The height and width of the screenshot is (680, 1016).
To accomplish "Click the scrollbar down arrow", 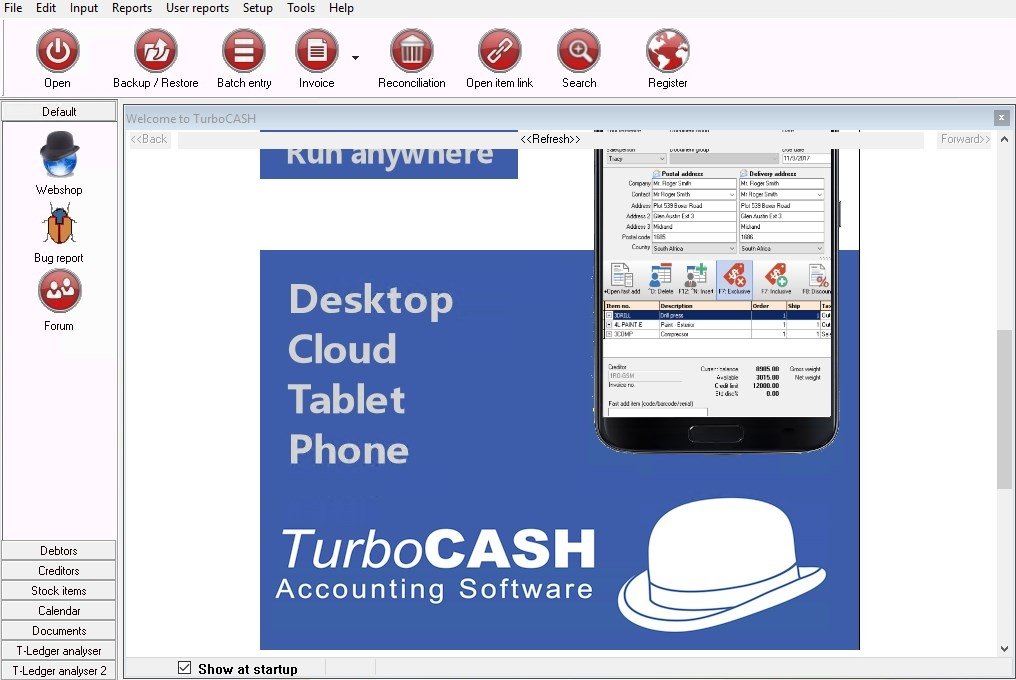I will (1004, 648).
